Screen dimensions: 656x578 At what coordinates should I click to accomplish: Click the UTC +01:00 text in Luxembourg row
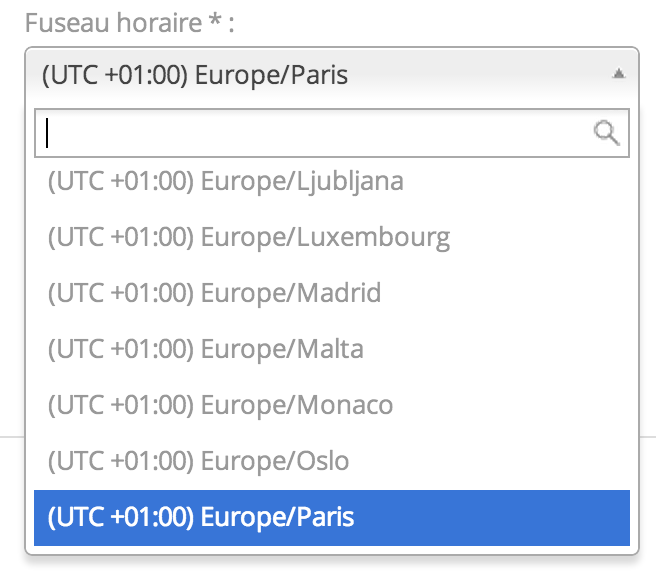(121, 238)
